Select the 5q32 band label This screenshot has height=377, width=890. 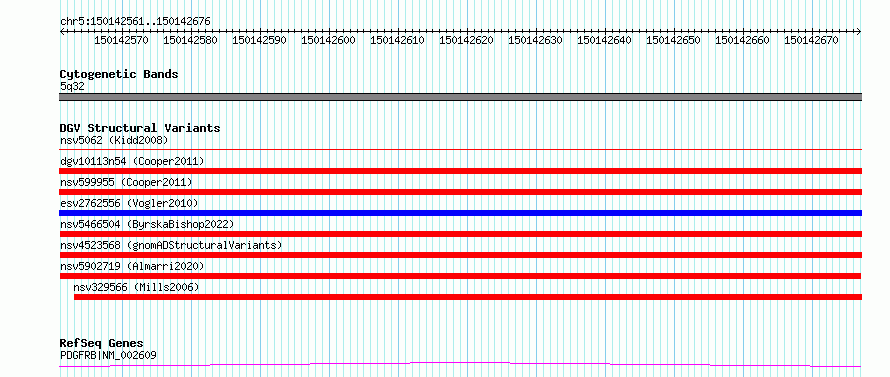[72, 86]
